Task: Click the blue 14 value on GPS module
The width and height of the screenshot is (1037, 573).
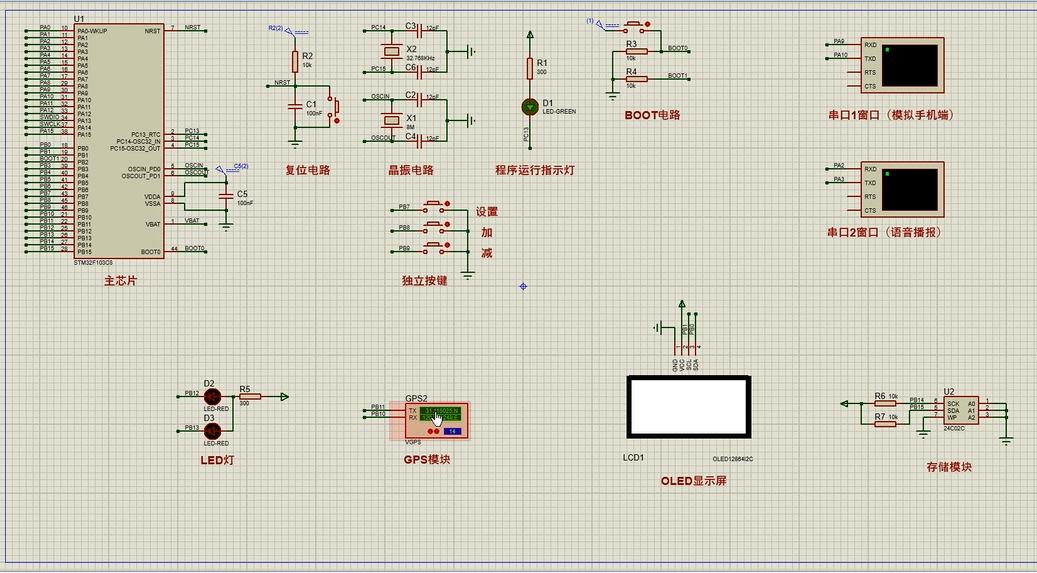Action: (x=452, y=431)
